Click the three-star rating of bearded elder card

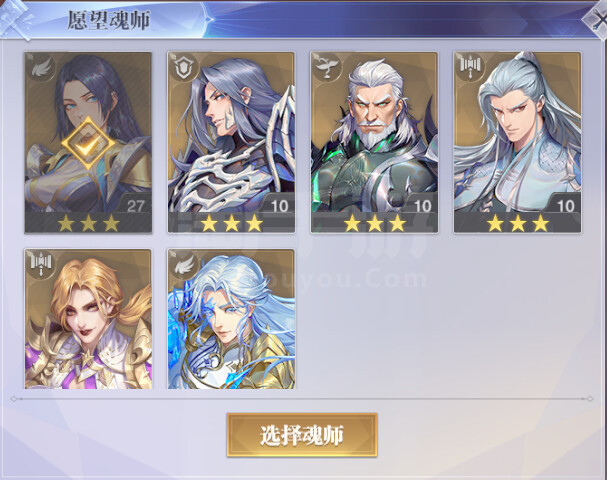(374, 223)
